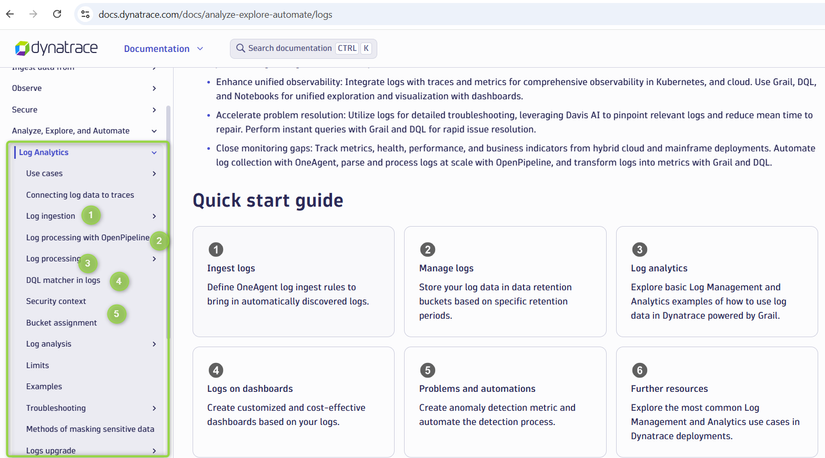Expand the Log ingestion chevron
This screenshot has width=825, height=458.
154,216
